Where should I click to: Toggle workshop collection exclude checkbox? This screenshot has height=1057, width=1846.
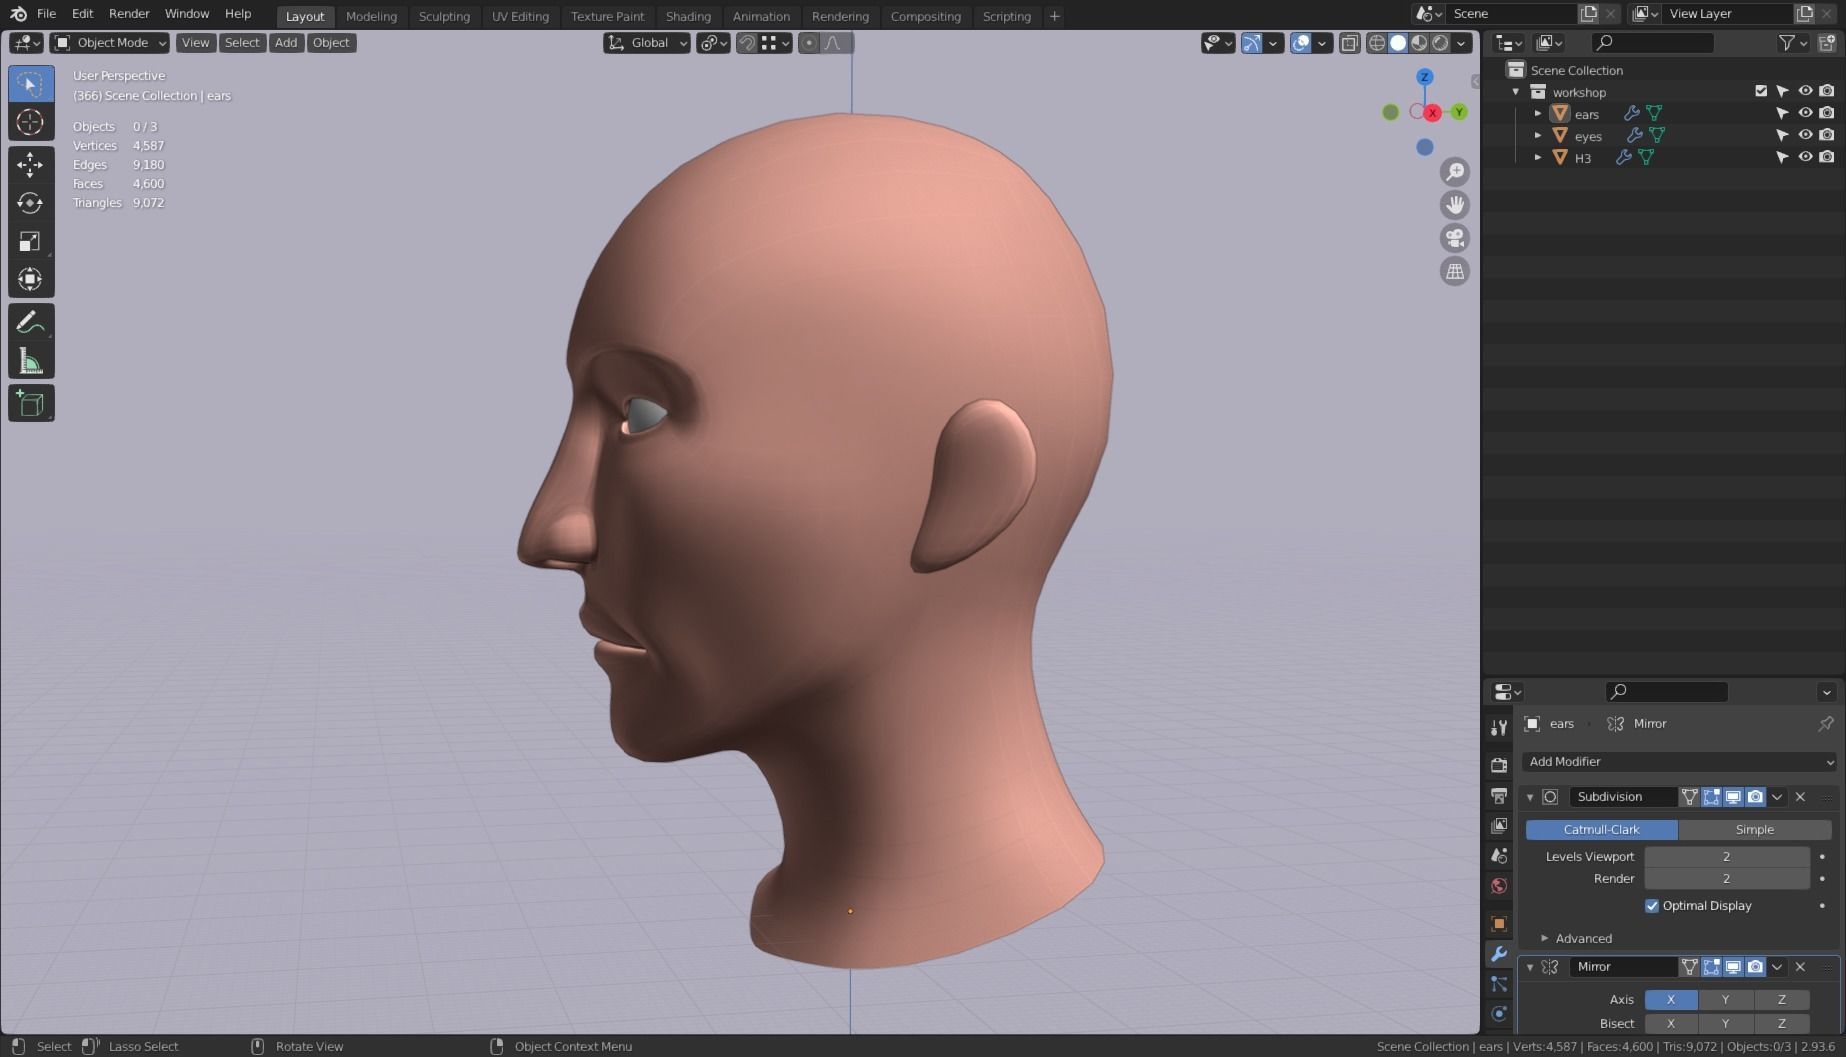(1761, 91)
